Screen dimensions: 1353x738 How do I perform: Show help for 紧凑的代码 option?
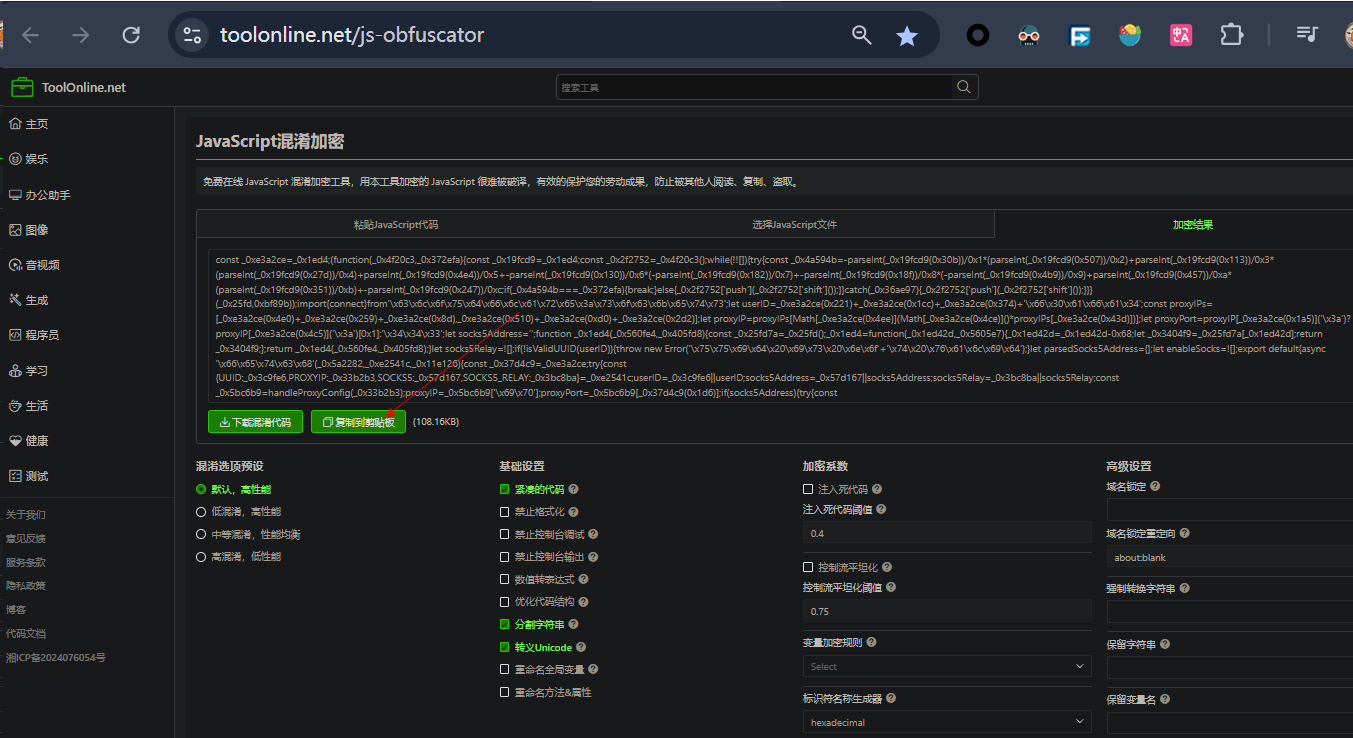pyautogui.click(x=574, y=490)
